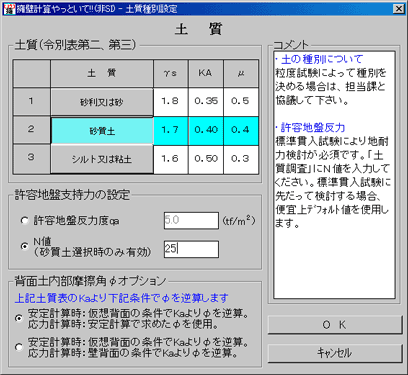Click μ cell 0.5 in row 1

241,102
